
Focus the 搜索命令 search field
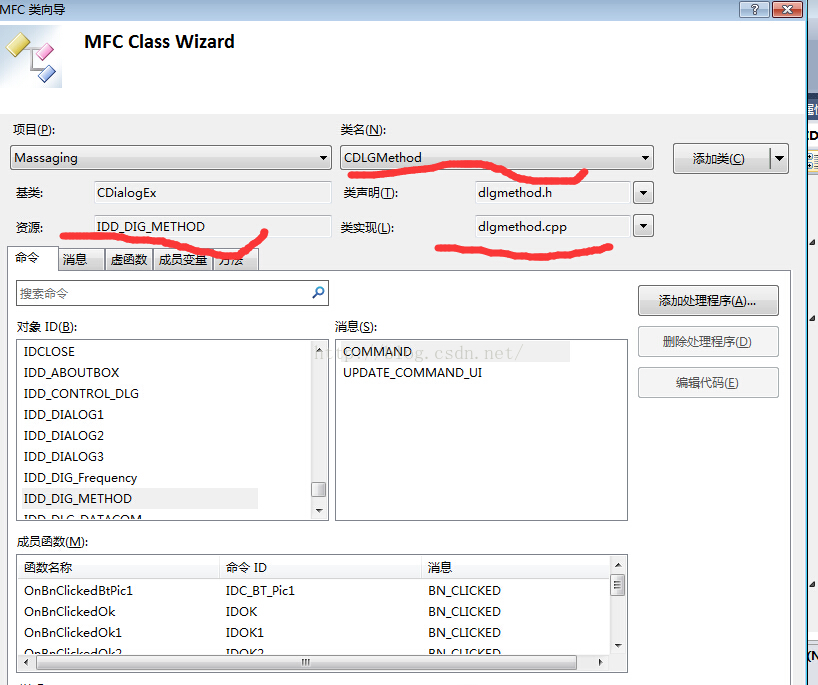pyautogui.click(x=172, y=293)
